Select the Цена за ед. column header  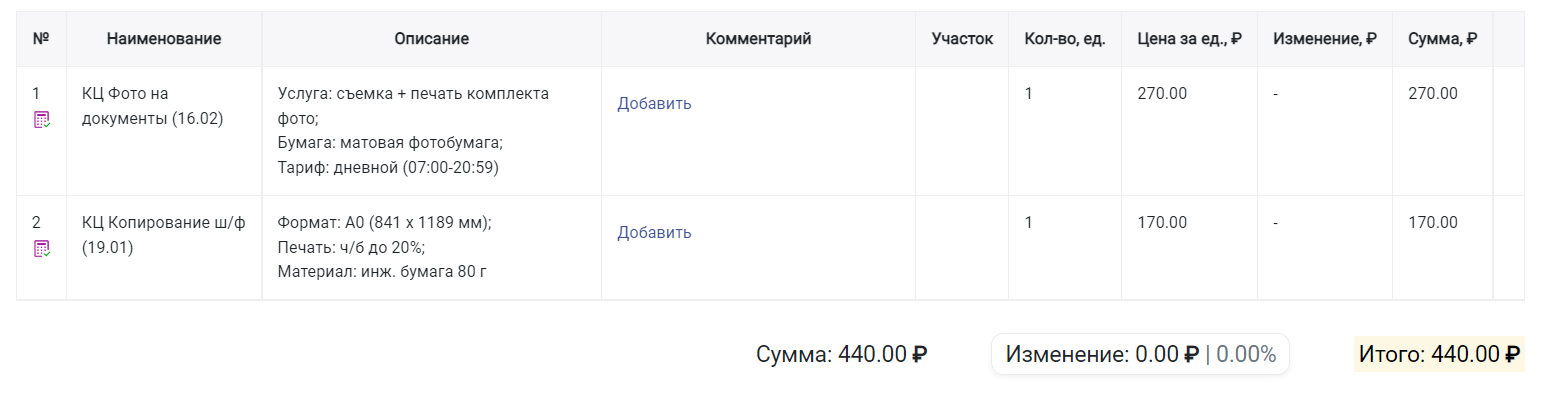pyautogui.click(x=1189, y=39)
